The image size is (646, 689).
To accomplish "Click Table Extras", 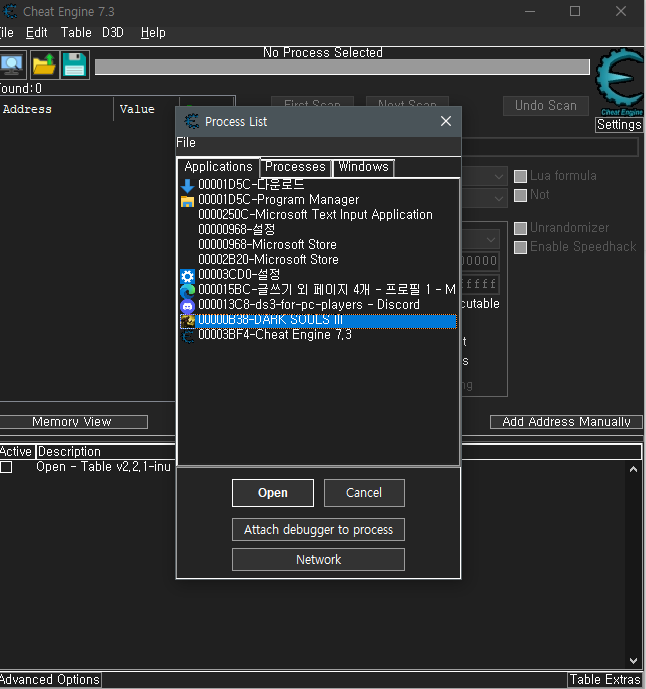I will 605,679.
